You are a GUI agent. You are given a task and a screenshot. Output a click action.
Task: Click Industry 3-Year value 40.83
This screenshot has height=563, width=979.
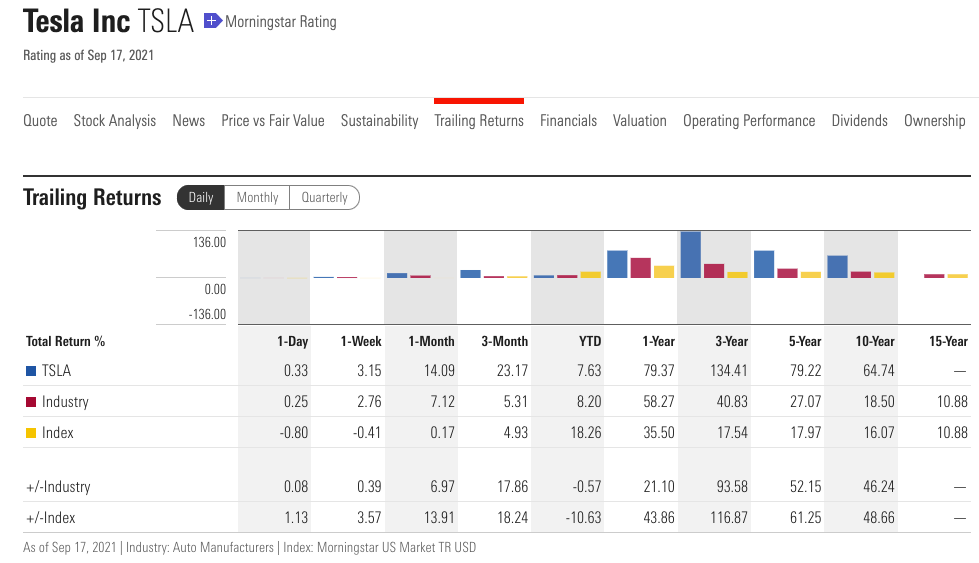pos(732,401)
